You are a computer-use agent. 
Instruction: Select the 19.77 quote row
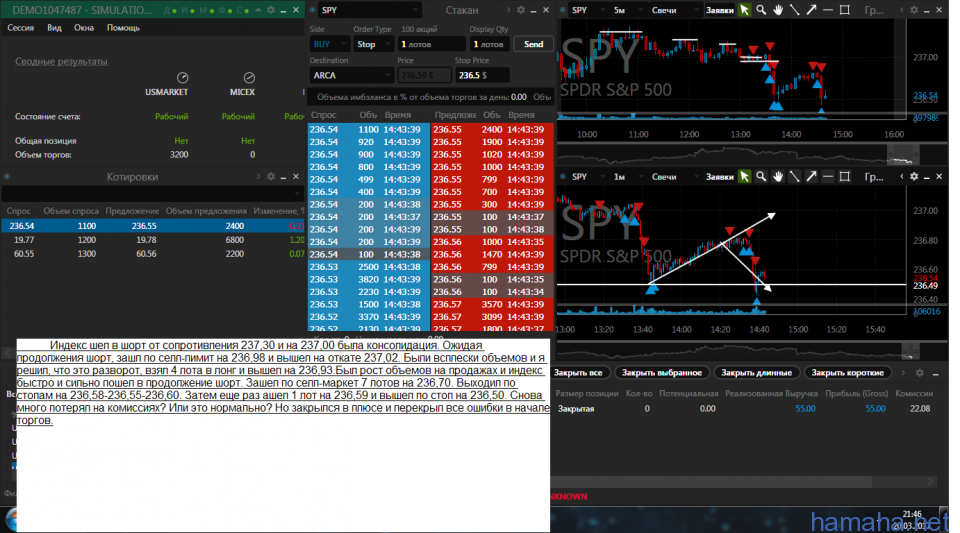pyautogui.click(x=152, y=240)
